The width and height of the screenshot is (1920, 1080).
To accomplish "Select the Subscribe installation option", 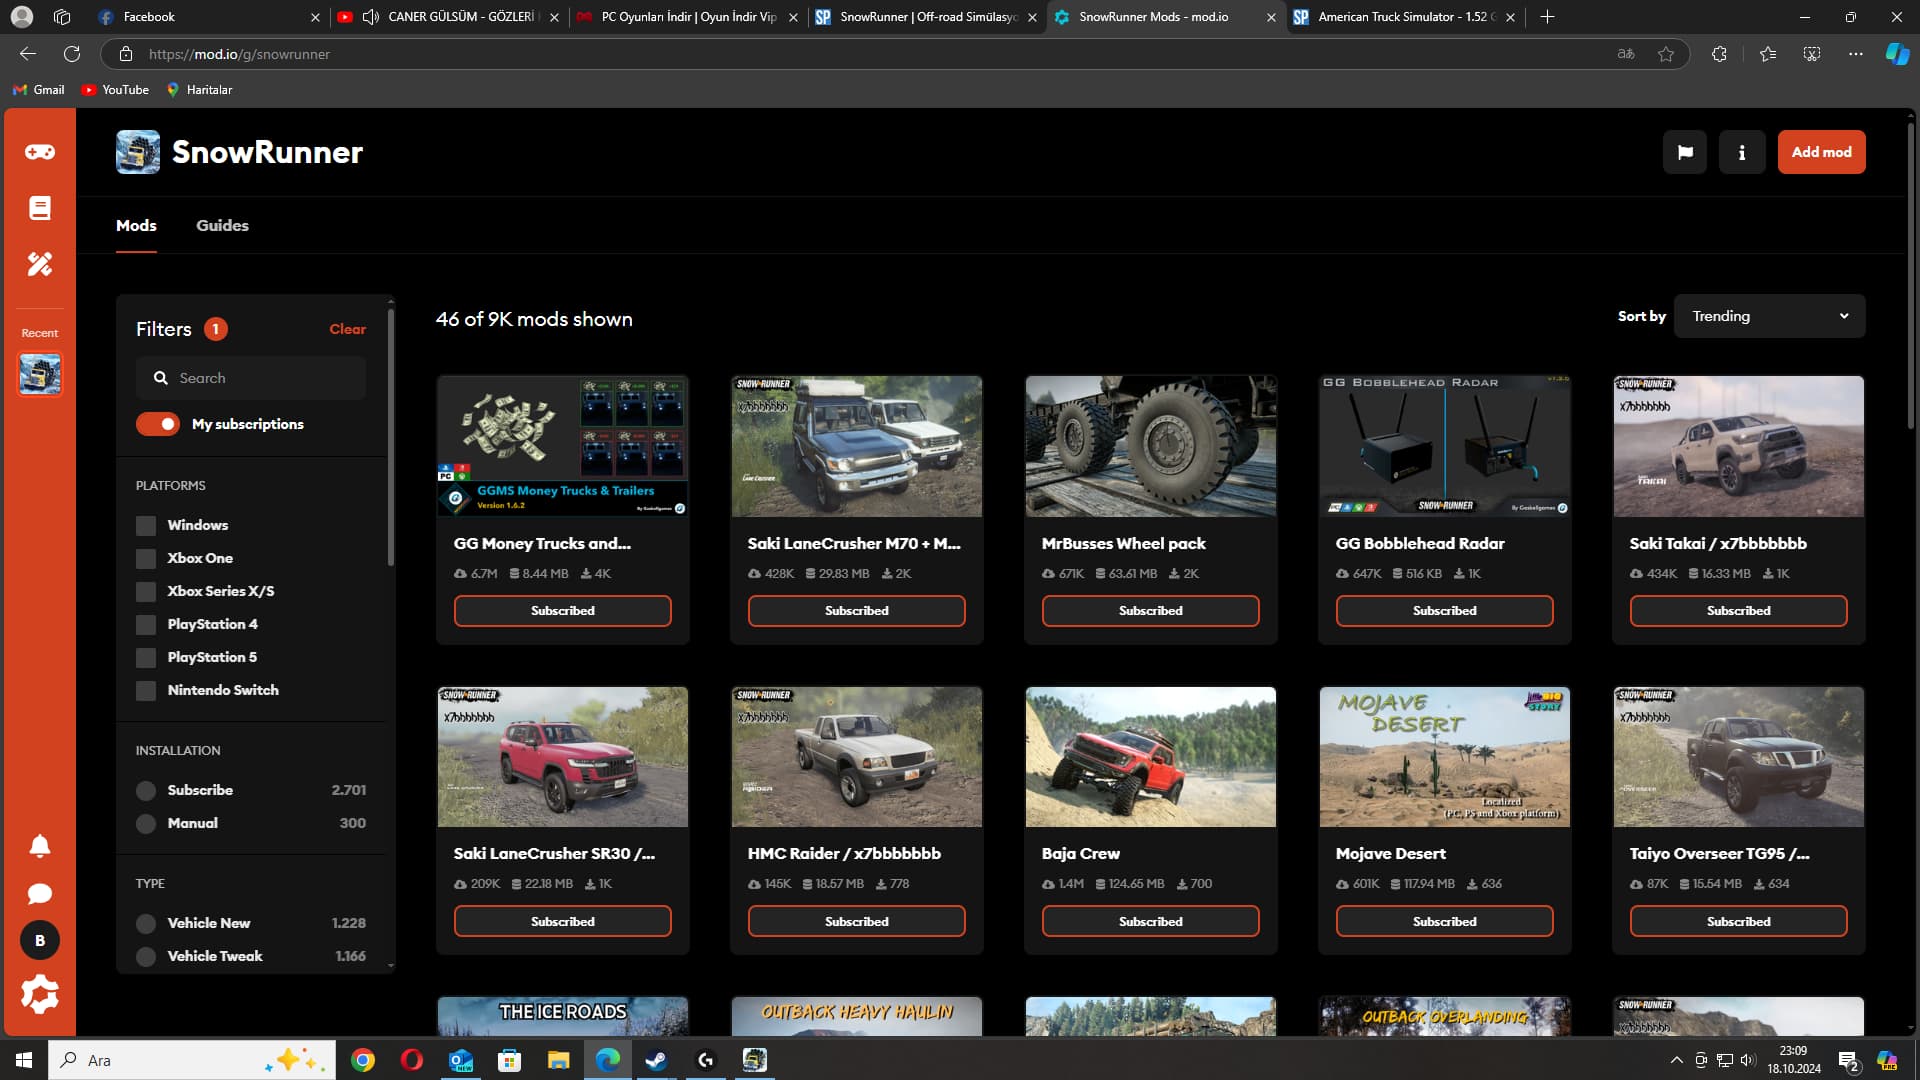I will pyautogui.click(x=146, y=790).
